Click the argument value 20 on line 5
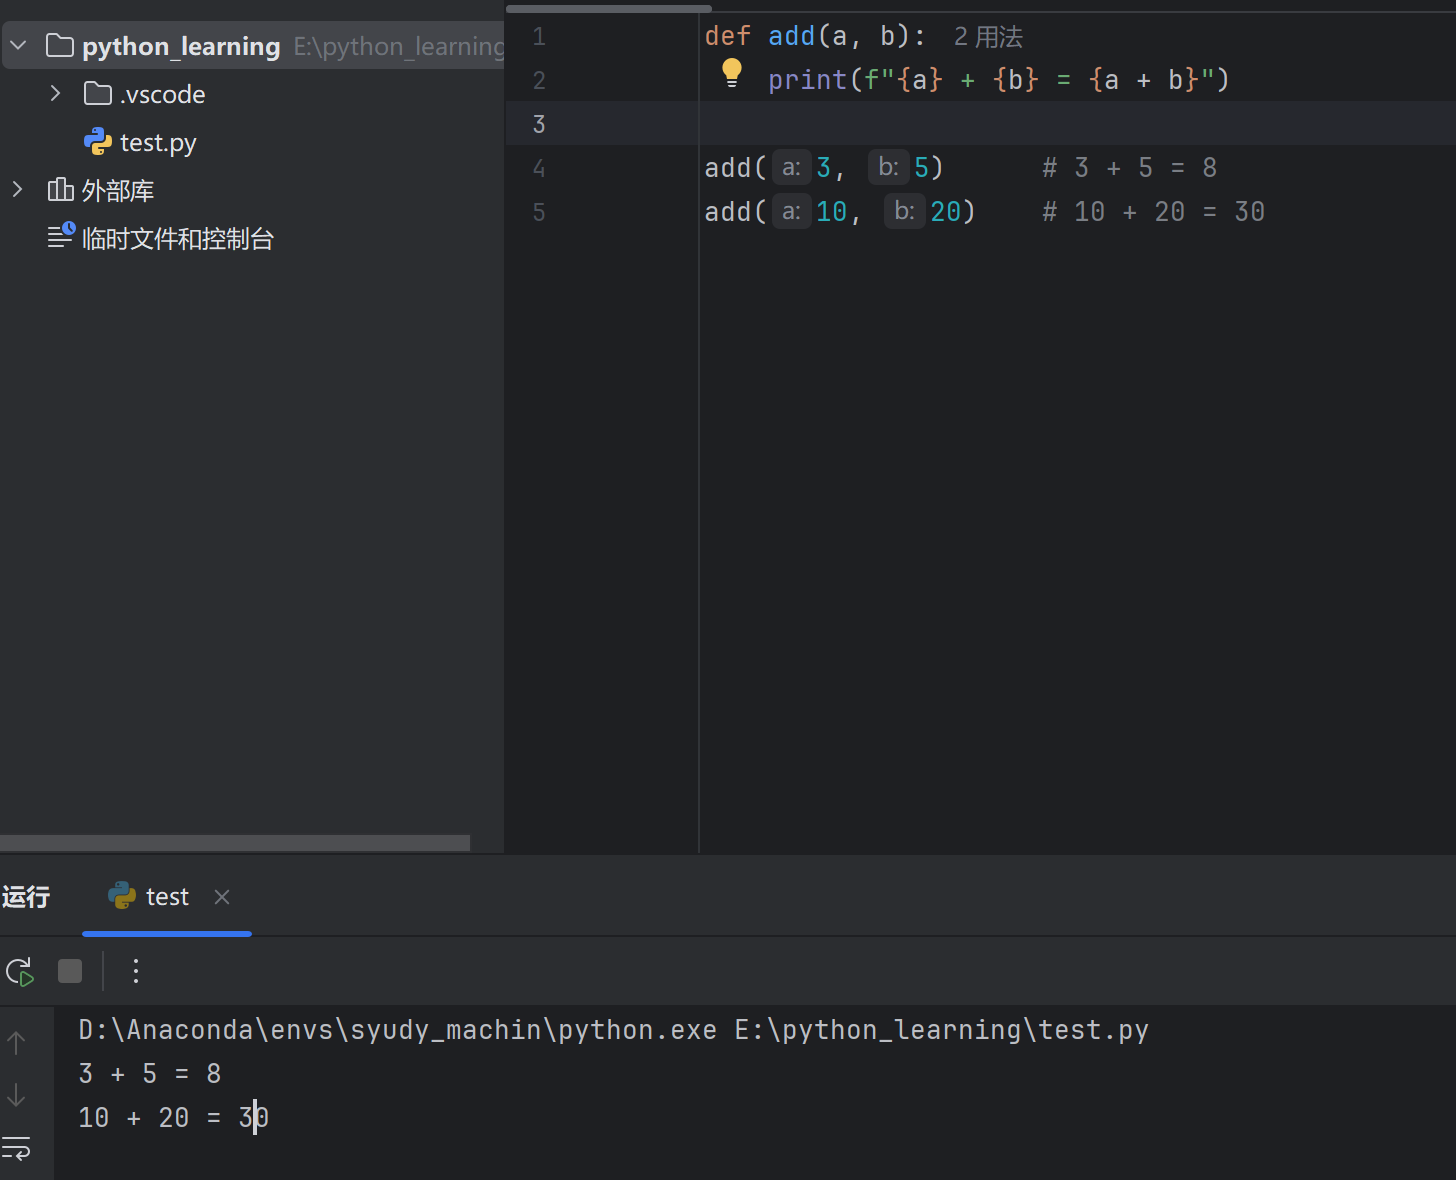The image size is (1456, 1180). click(946, 212)
